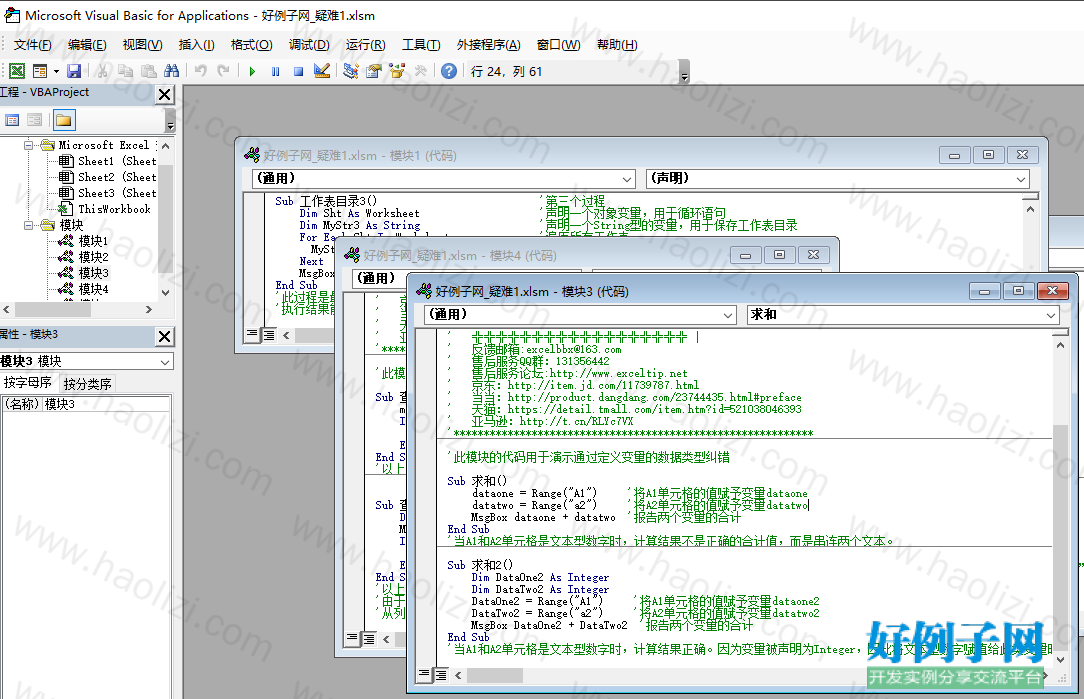The width and height of the screenshot is (1084, 699).
Task: Open the 运行(R) menu
Action: (x=366, y=45)
